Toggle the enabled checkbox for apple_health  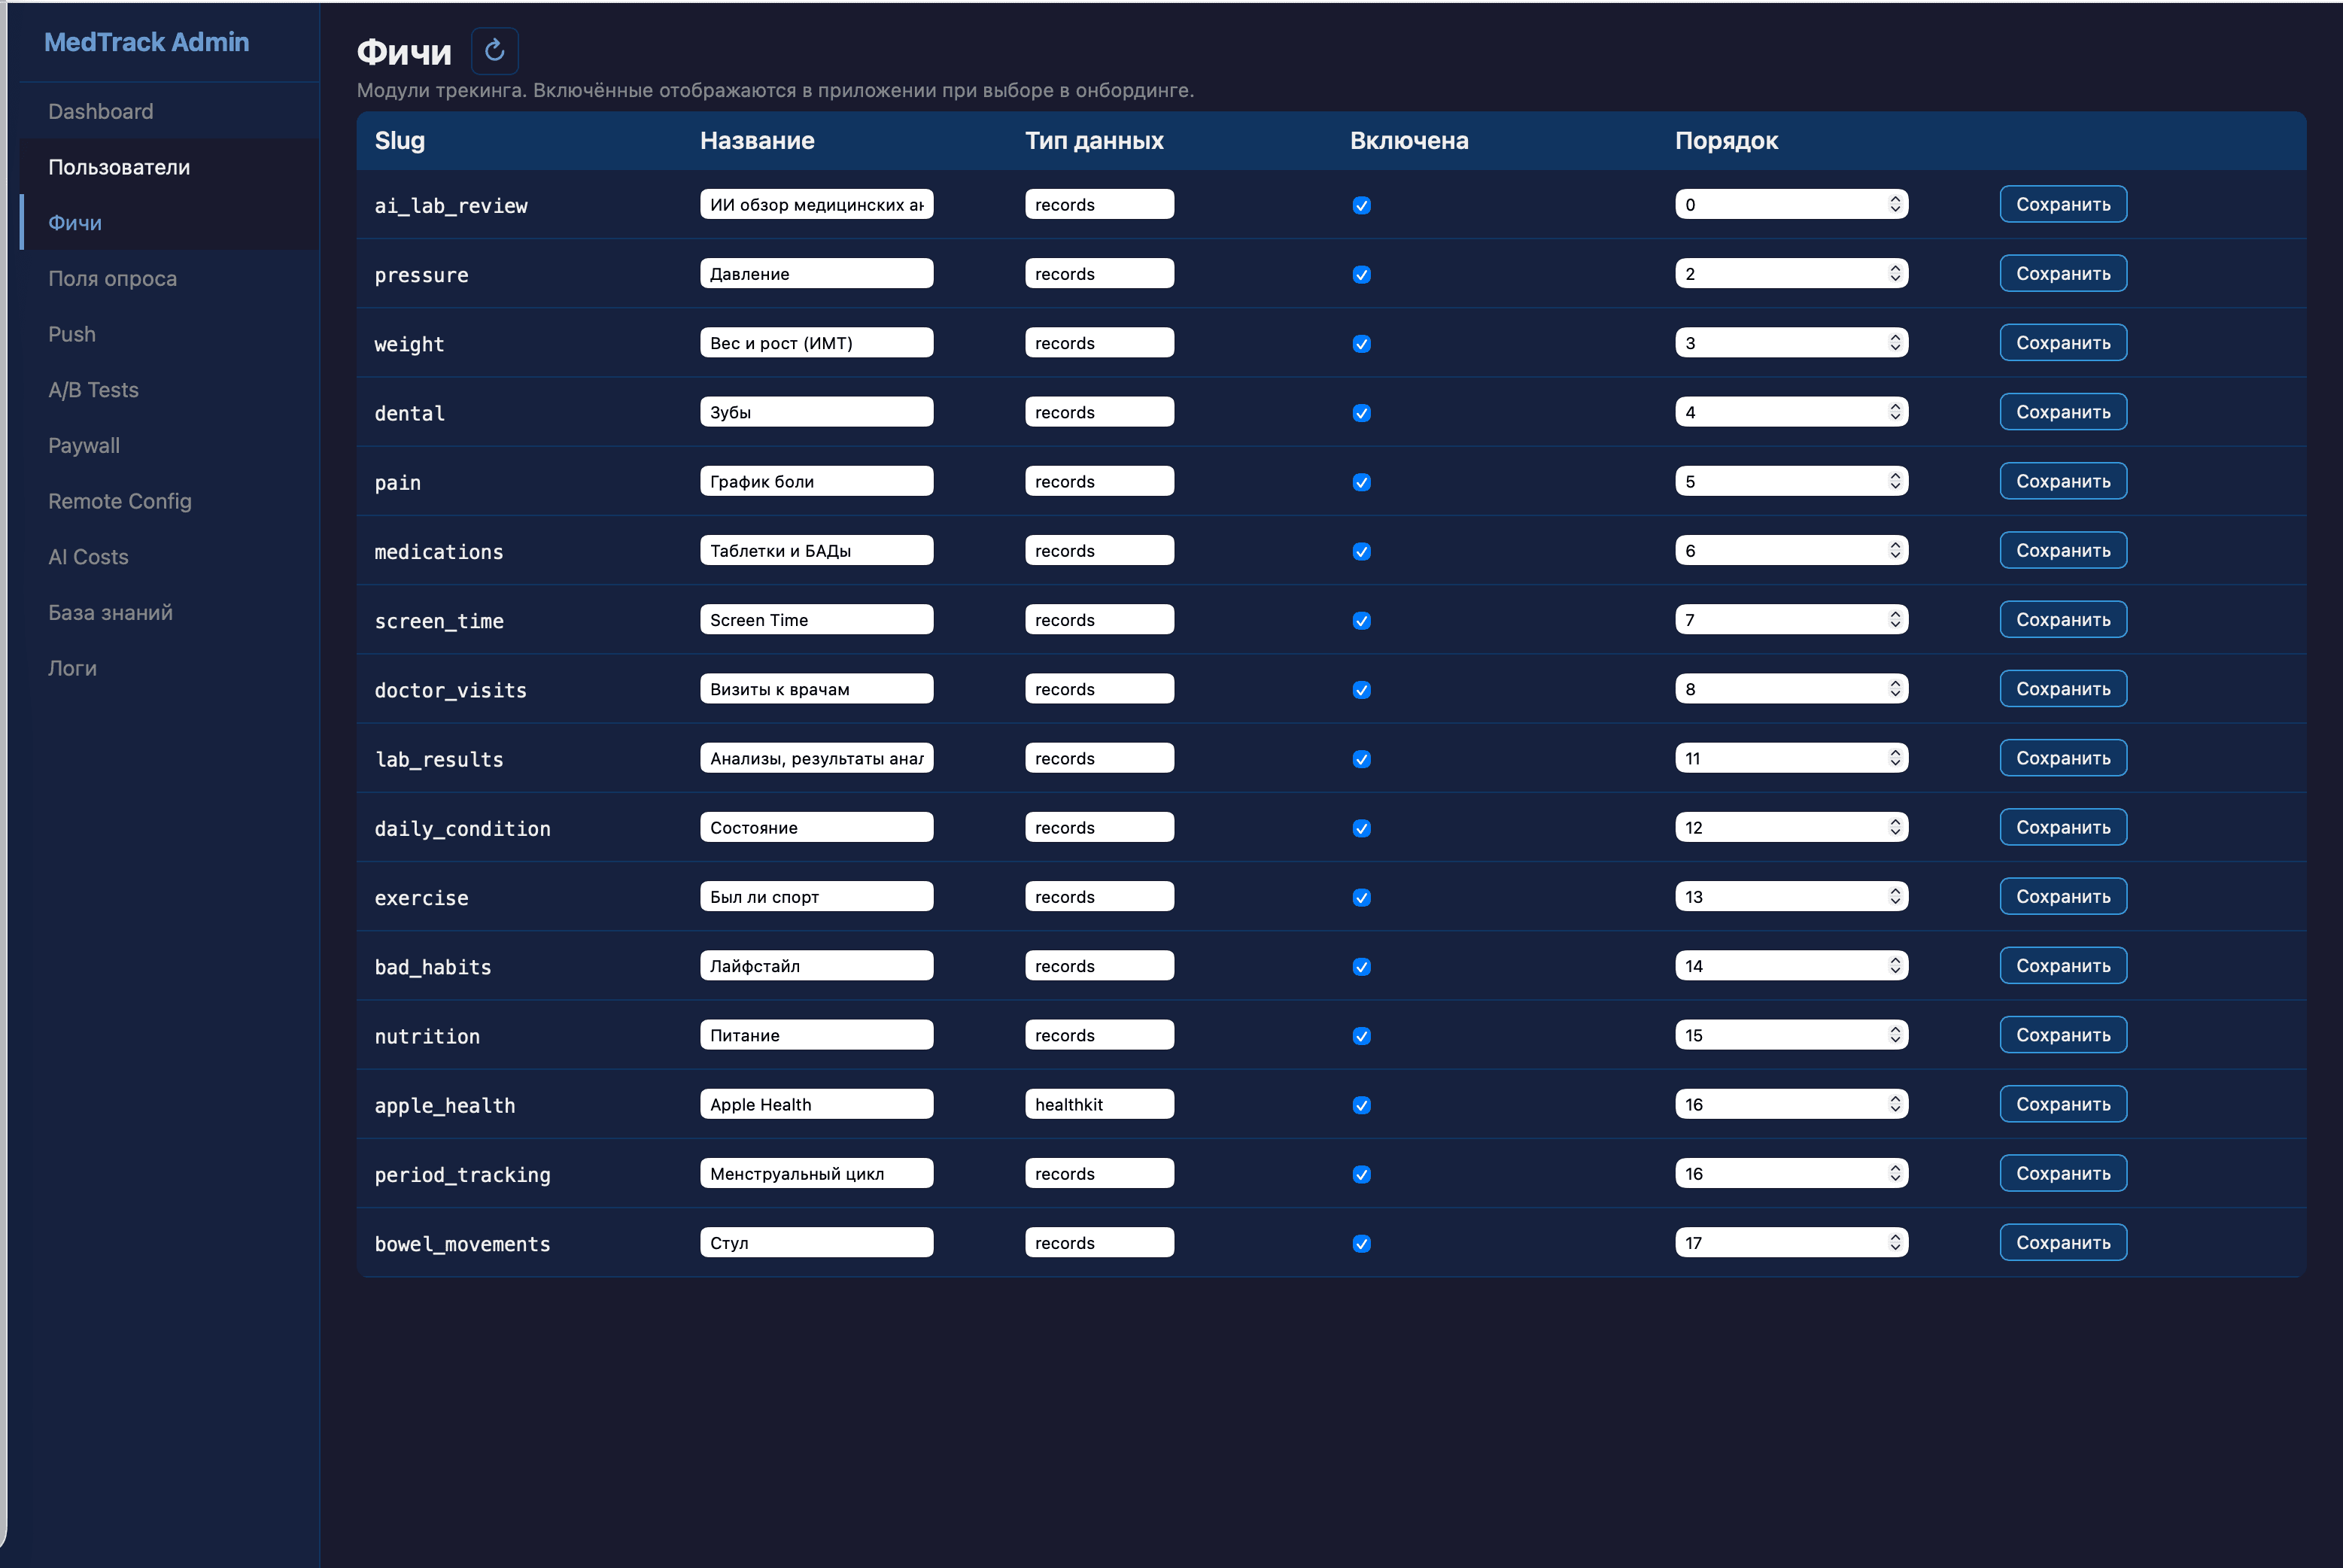[1361, 1105]
